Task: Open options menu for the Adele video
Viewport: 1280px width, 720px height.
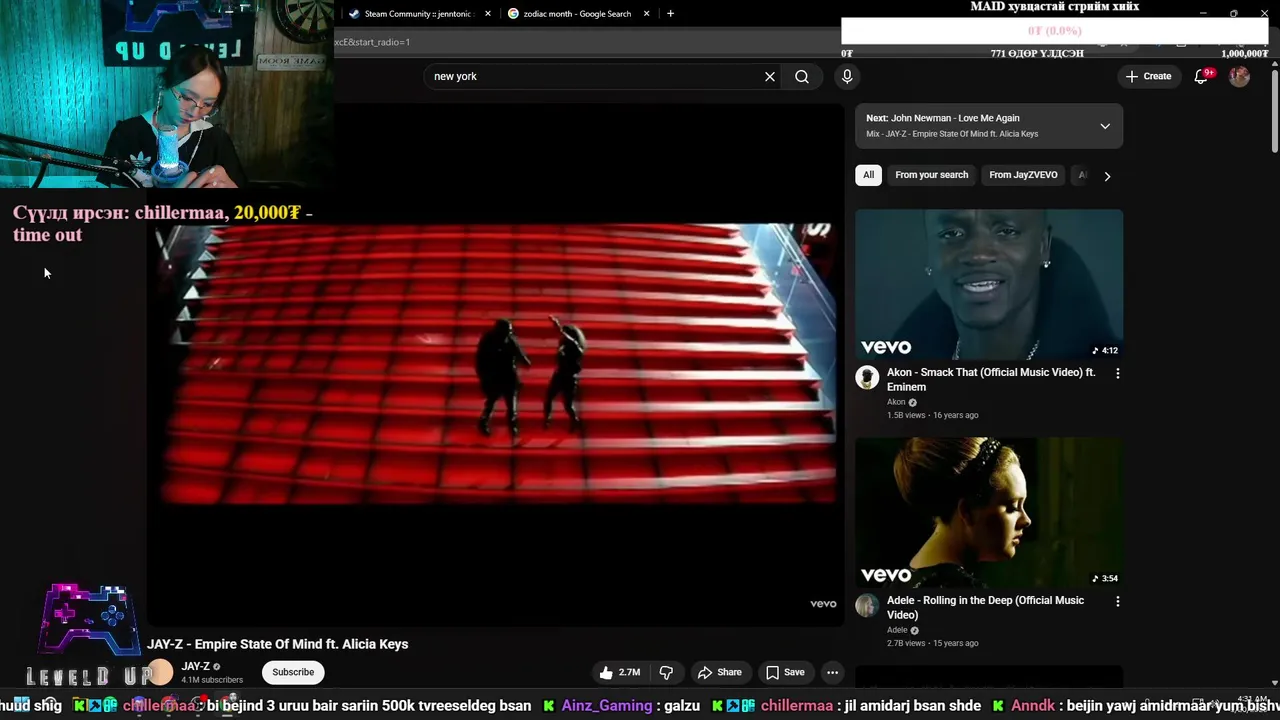Action: 1117,601
